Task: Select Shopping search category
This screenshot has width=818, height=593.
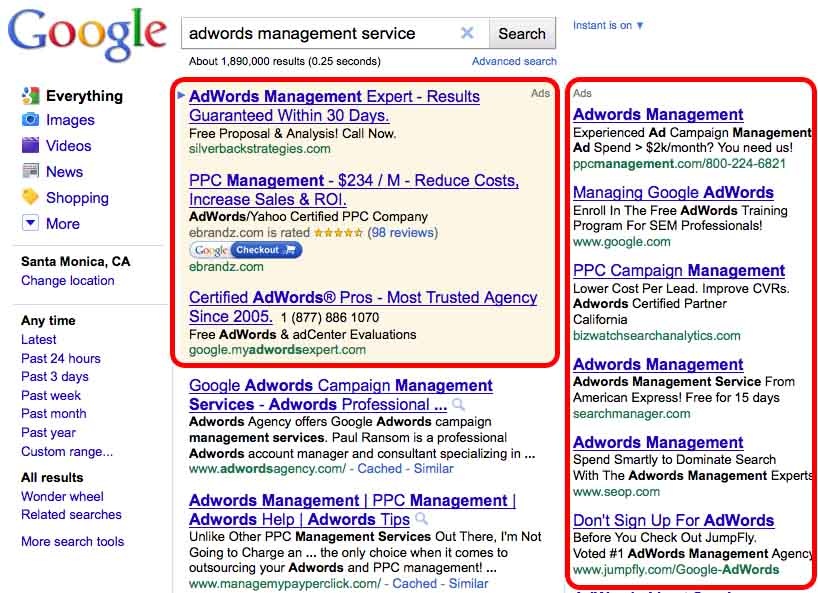Action: tap(77, 198)
